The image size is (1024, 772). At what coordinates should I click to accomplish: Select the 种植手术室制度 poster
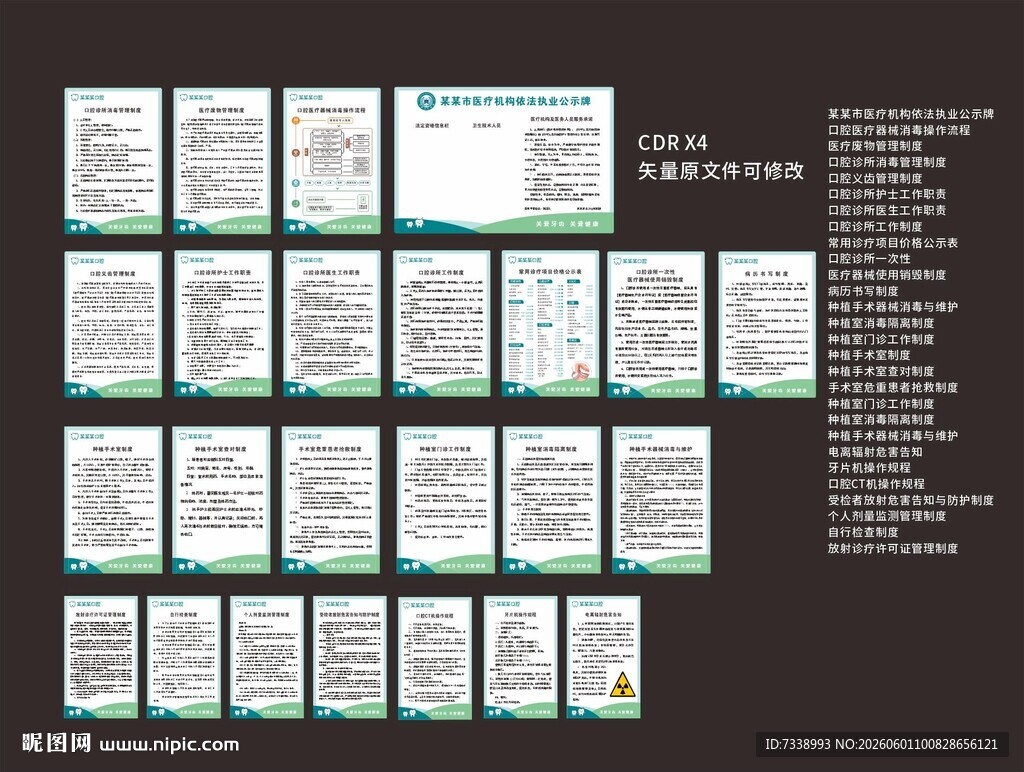tap(113, 500)
